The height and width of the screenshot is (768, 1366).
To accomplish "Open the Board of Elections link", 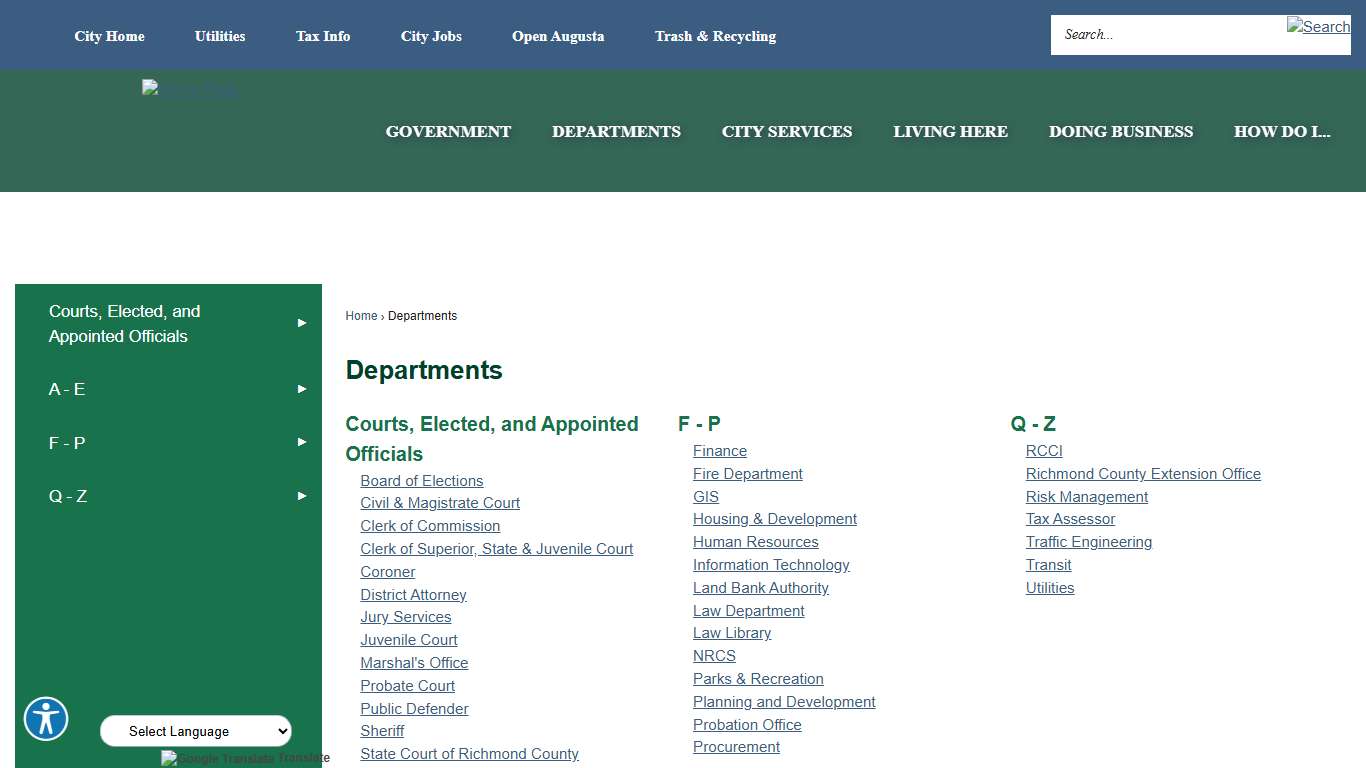I will point(421,480).
